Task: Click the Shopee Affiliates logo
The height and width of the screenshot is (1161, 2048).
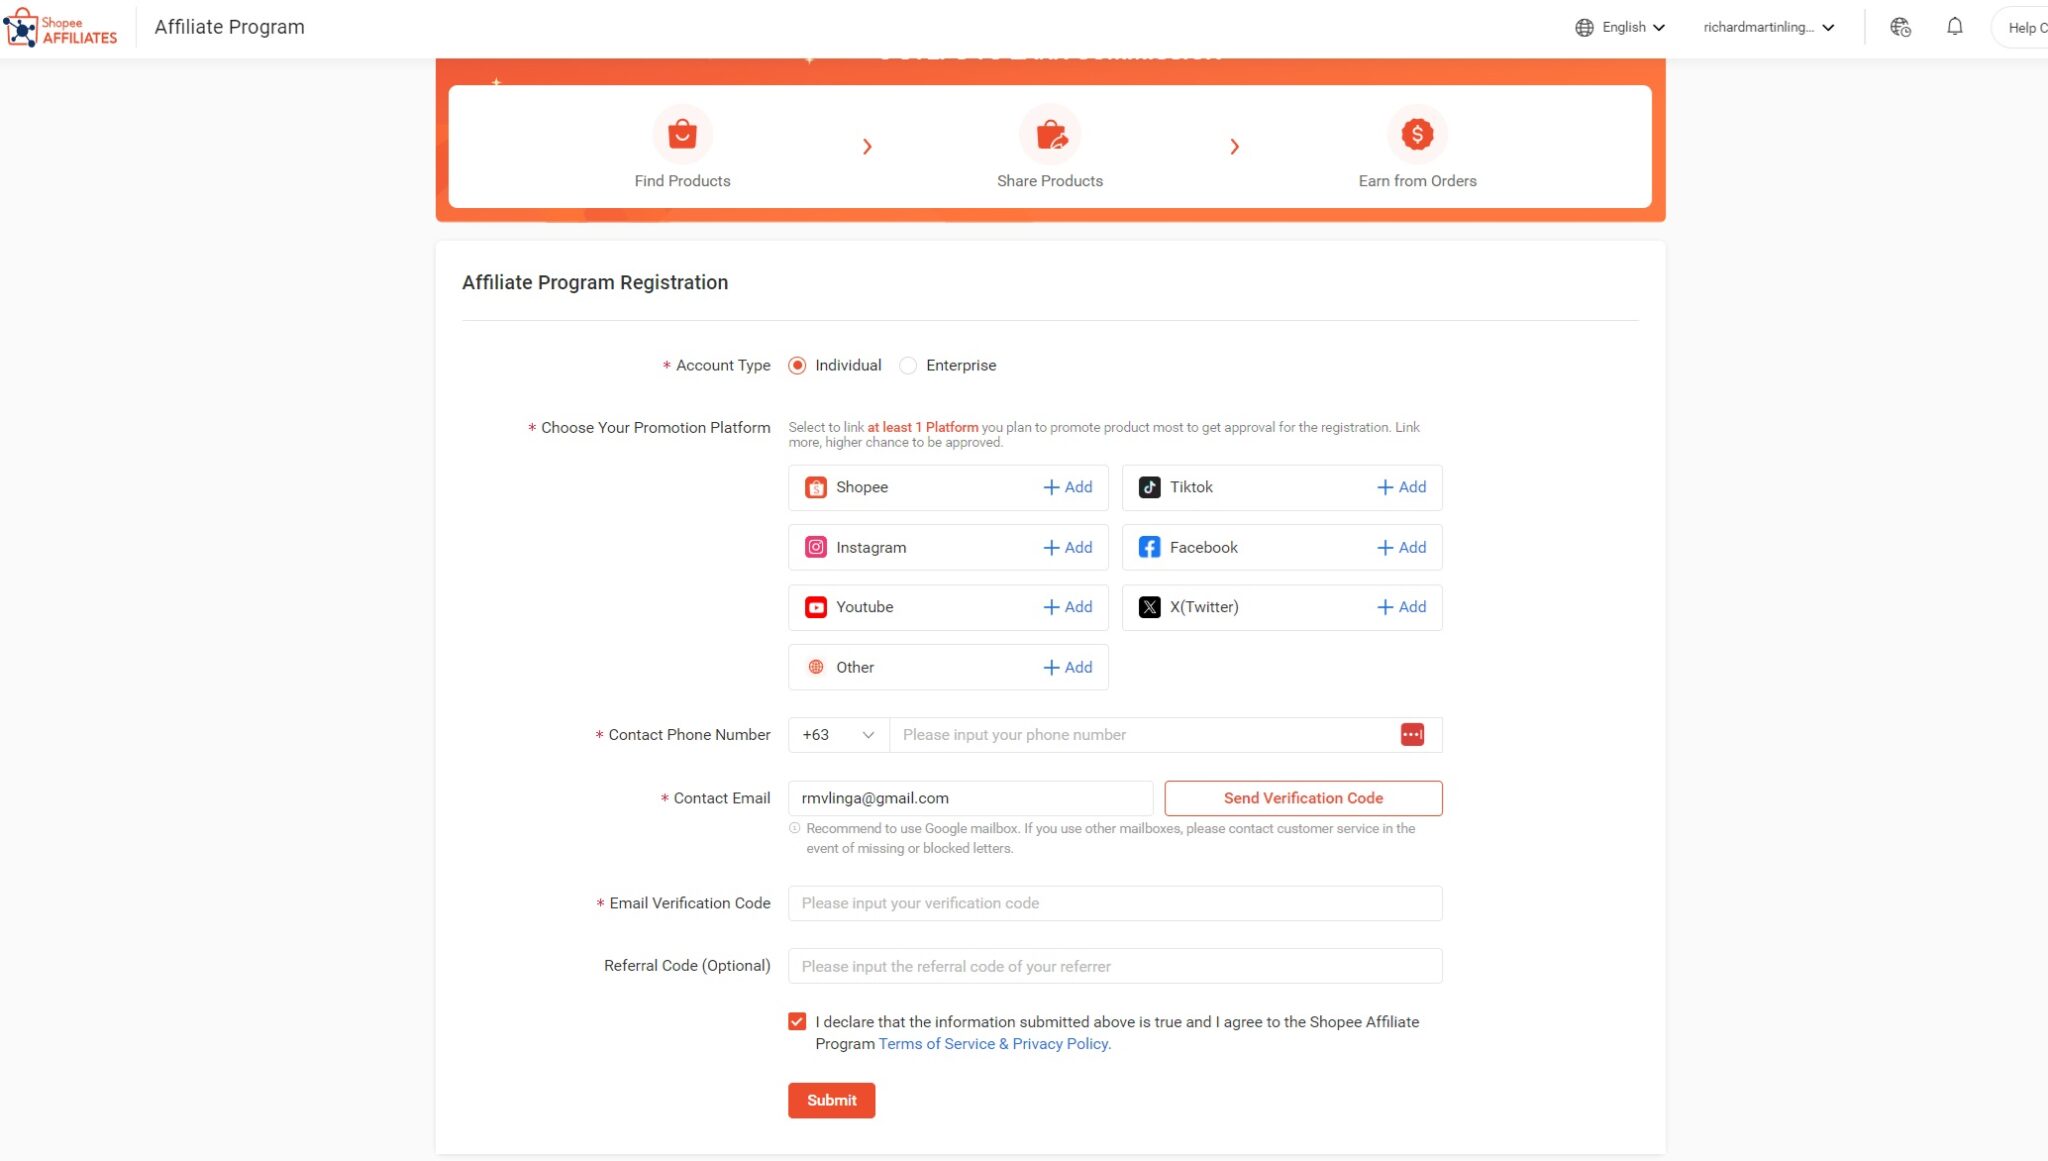Action: [62, 27]
